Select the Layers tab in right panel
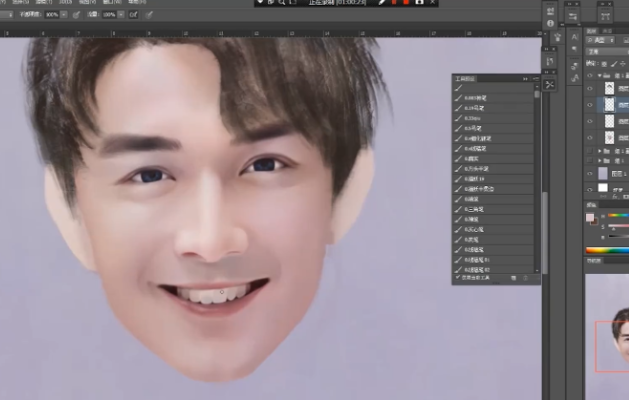This screenshot has width=629, height=400. [x=592, y=32]
